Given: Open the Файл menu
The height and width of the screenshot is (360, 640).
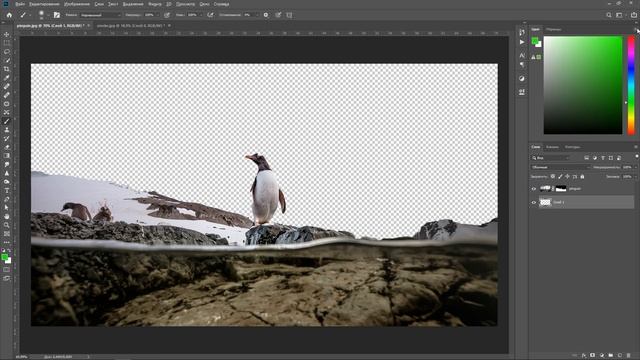Looking at the screenshot, I should point(20,4).
